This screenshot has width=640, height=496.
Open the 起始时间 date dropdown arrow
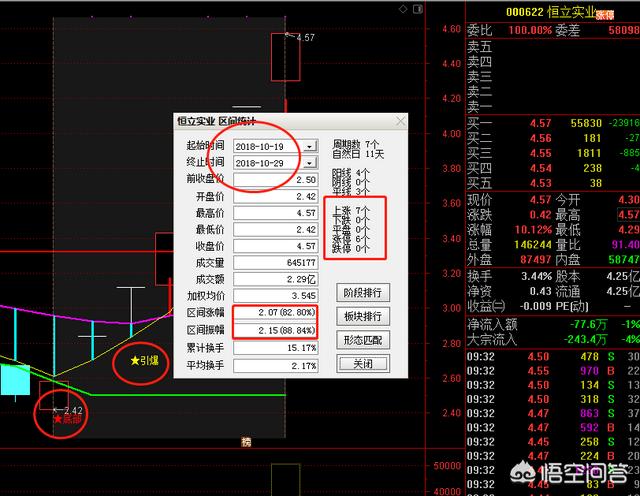pyautogui.click(x=310, y=146)
